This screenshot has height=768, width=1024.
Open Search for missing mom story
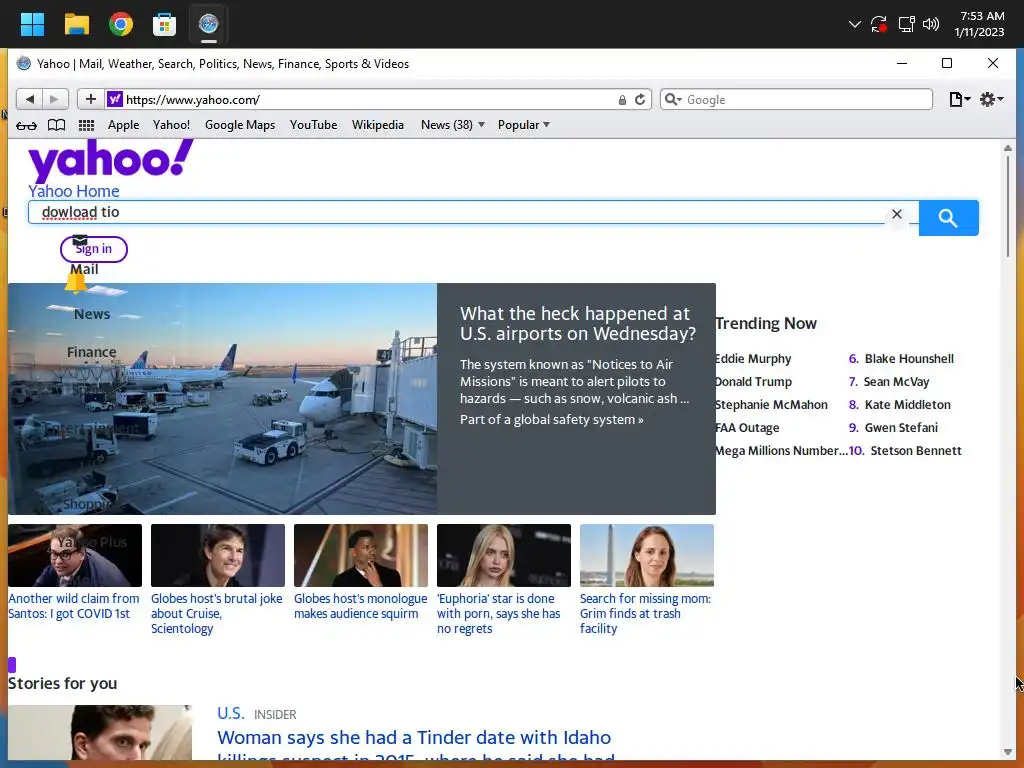tap(645, 613)
